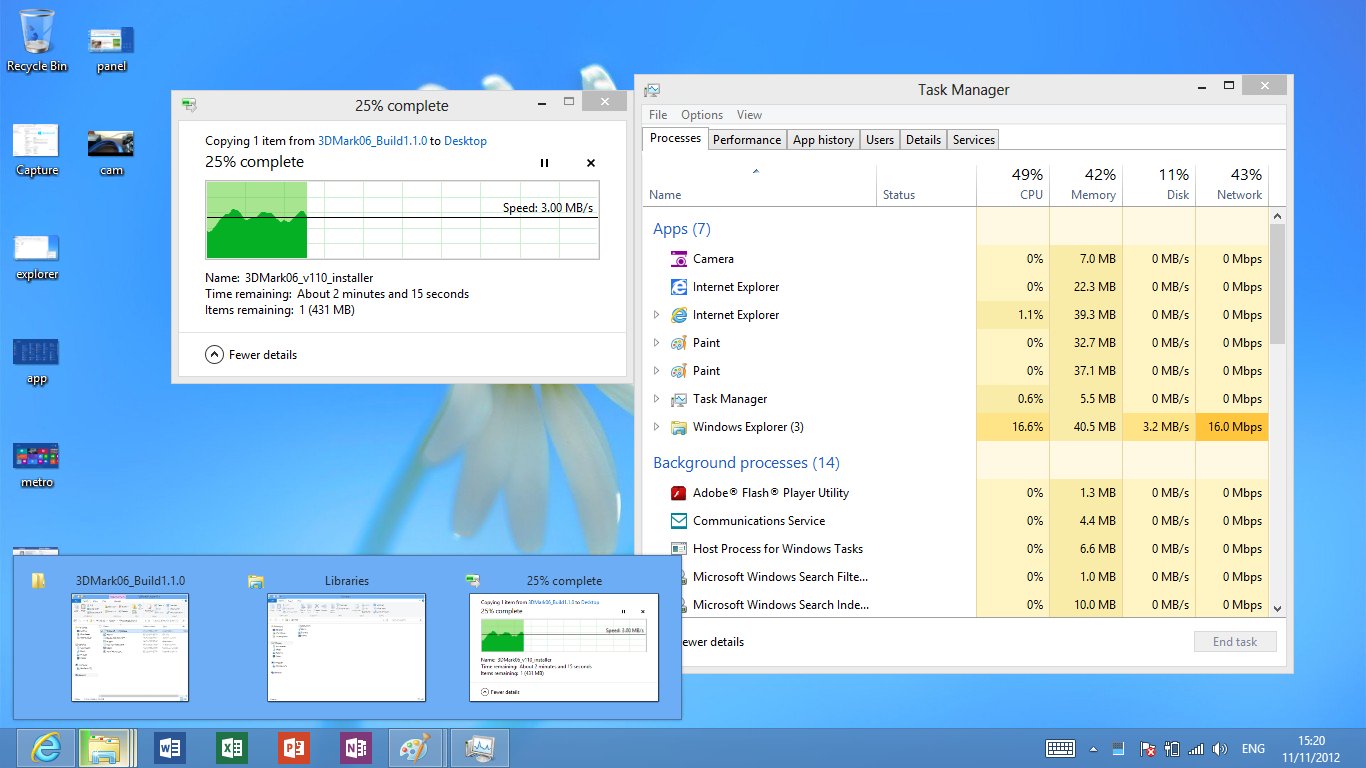Screen dimensions: 1366x768
Task: Click the Task Manager taskbar icon
Action: 481,748
